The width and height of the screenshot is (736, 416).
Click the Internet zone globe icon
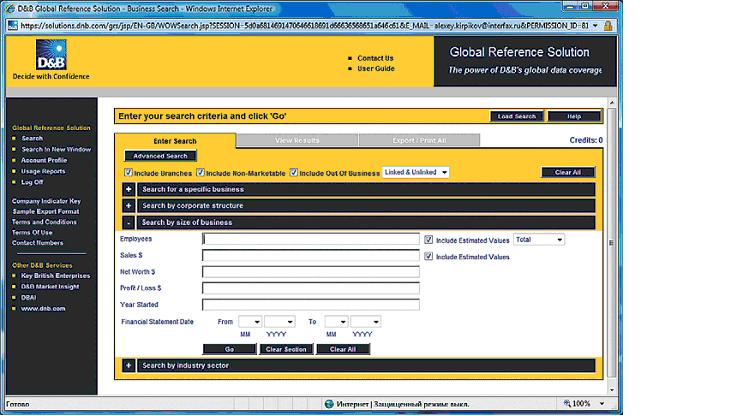(329, 404)
